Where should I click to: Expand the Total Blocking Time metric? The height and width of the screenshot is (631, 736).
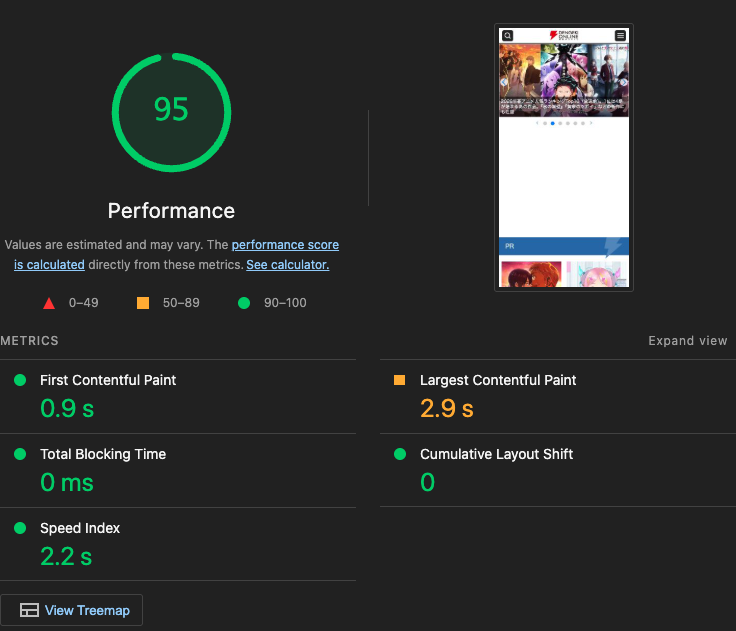pyautogui.click(x=103, y=454)
